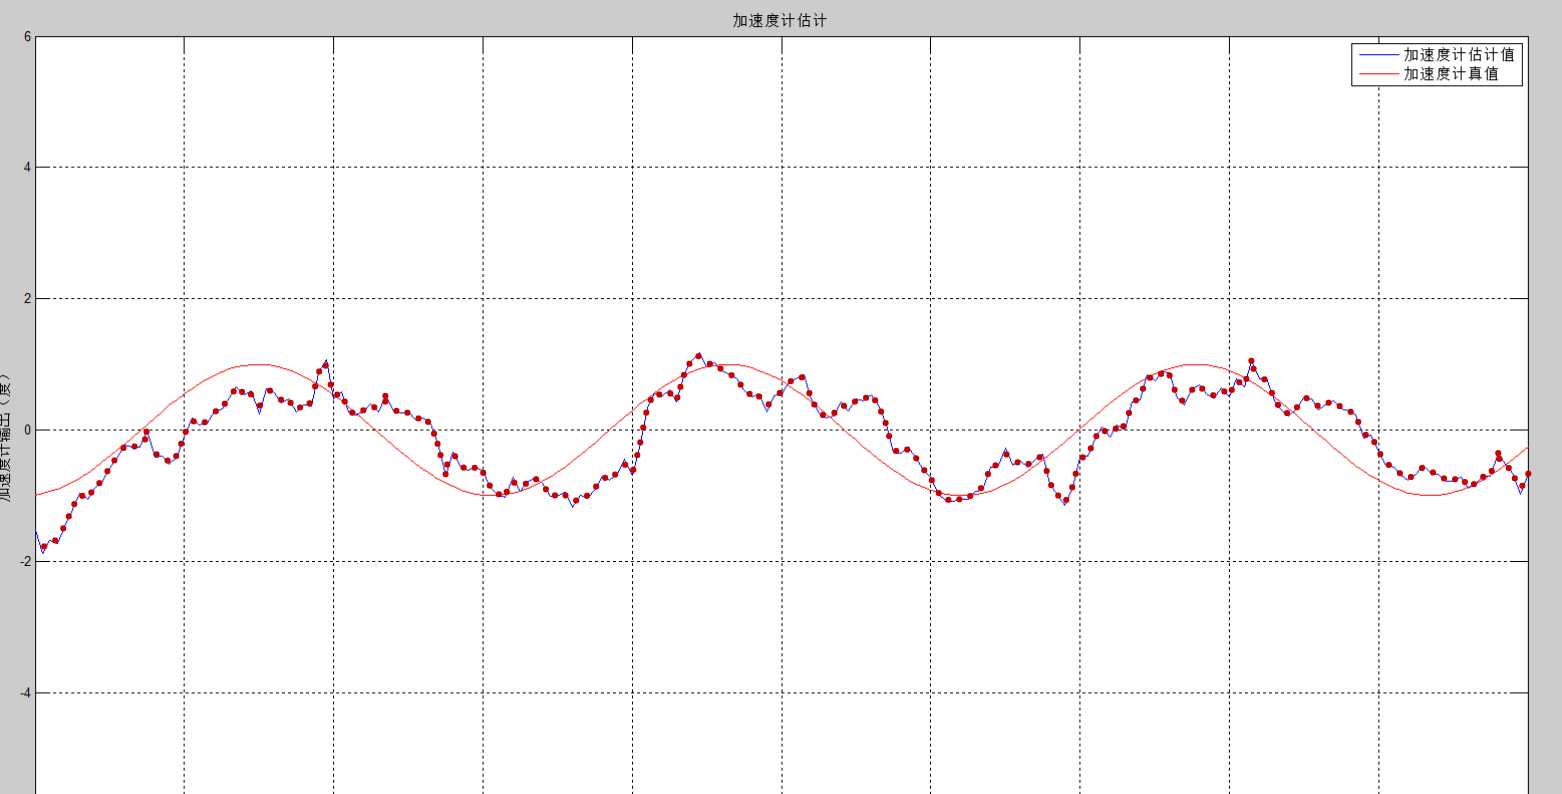Screen dimensions: 1562x794
Task: Click the blue line sample in legend
Action: (x=1378, y=55)
